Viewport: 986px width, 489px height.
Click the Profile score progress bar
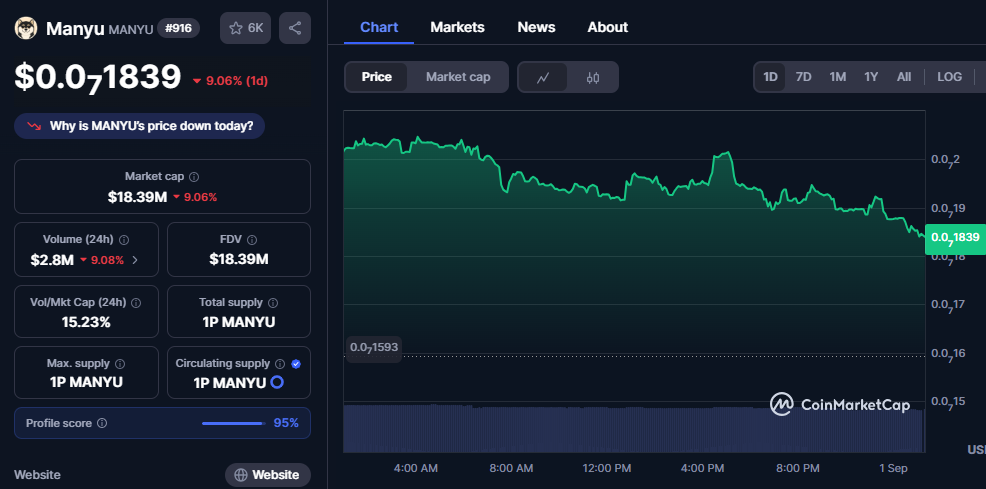coord(232,423)
